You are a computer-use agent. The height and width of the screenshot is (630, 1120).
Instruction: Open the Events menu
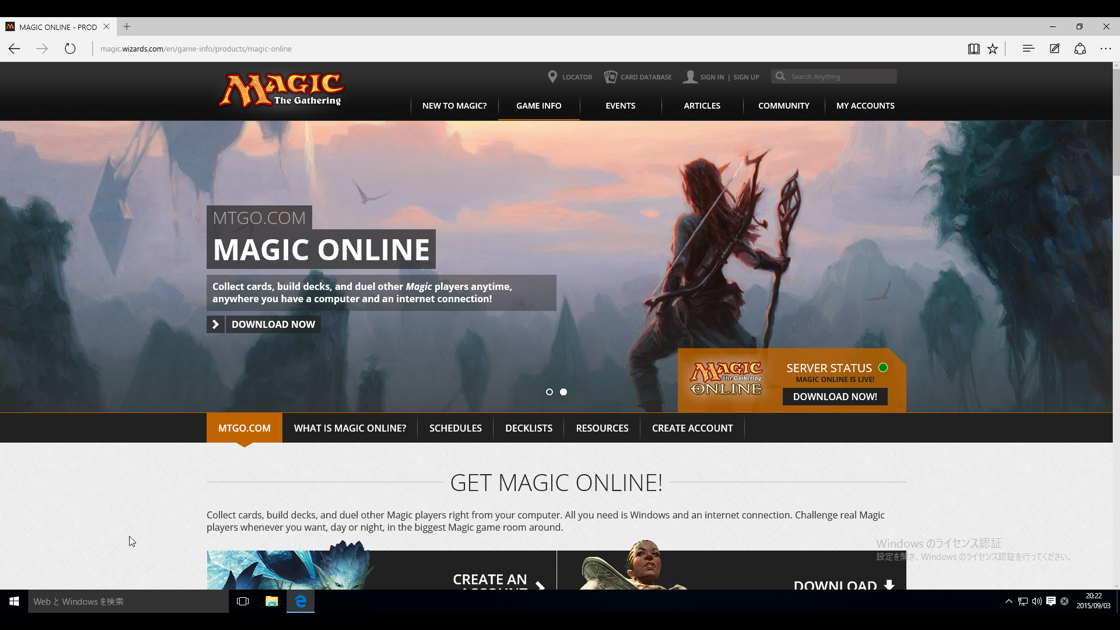620,106
